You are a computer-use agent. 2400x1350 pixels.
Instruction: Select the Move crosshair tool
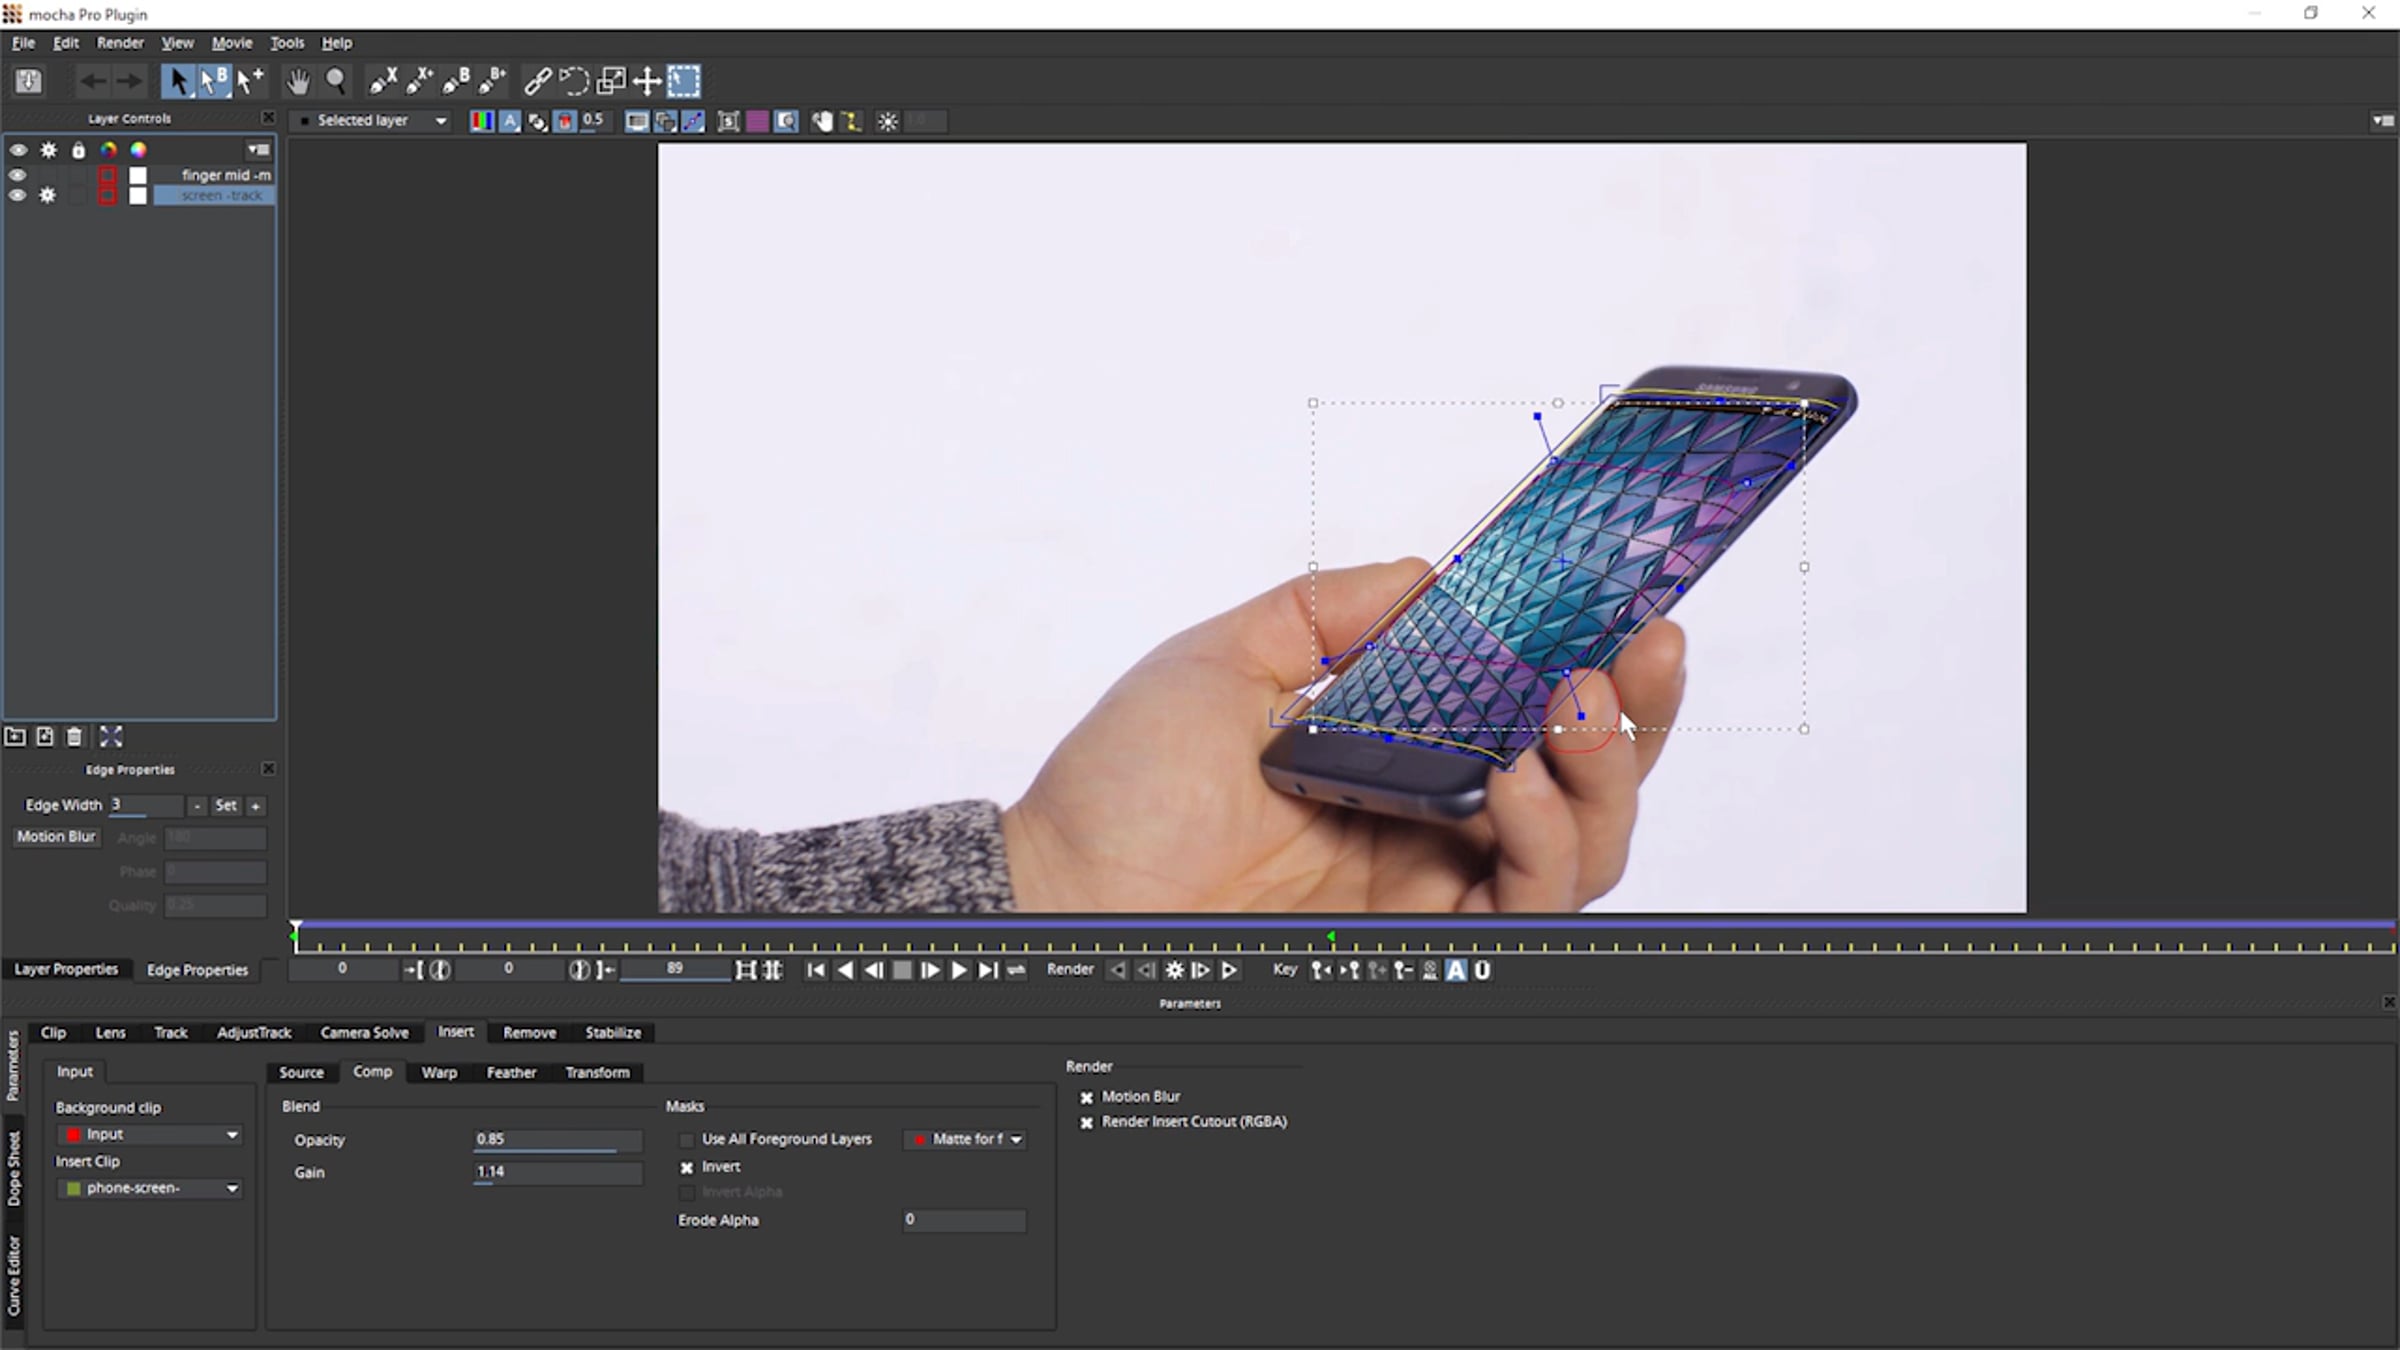[647, 81]
